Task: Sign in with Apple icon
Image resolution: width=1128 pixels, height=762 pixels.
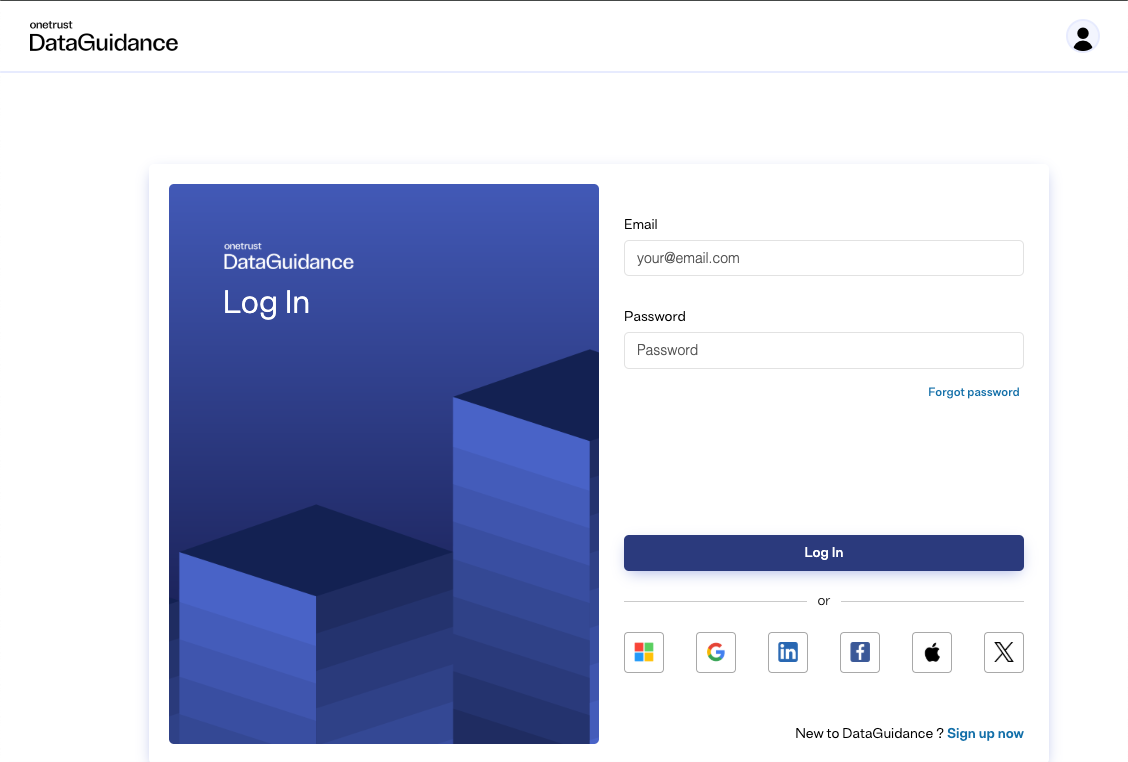Action: coord(932,653)
